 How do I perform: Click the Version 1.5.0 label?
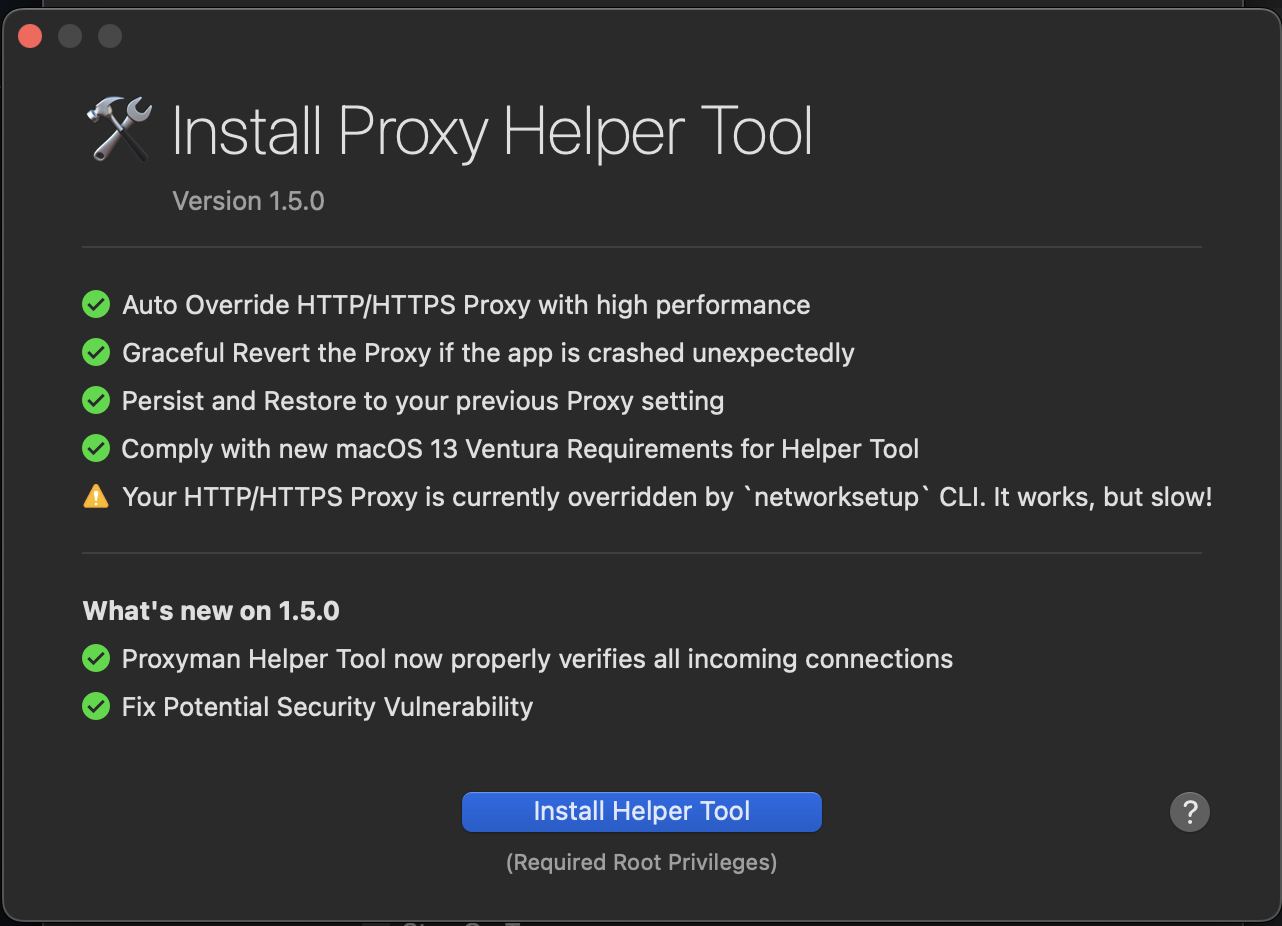pyautogui.click(x=248, y=200)
